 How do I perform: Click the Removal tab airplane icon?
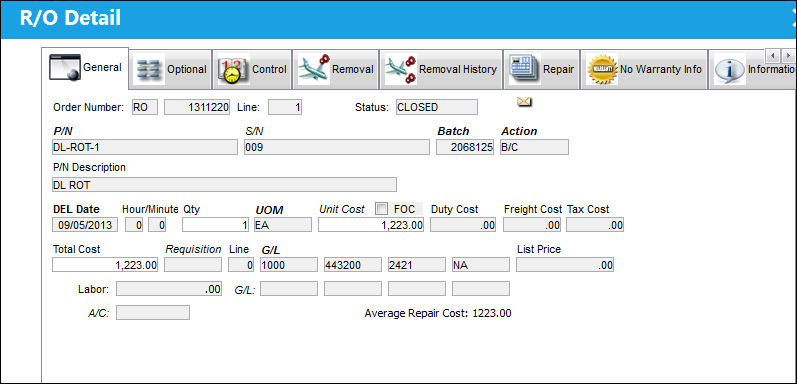pyautogui.click(x=314, y=69)
